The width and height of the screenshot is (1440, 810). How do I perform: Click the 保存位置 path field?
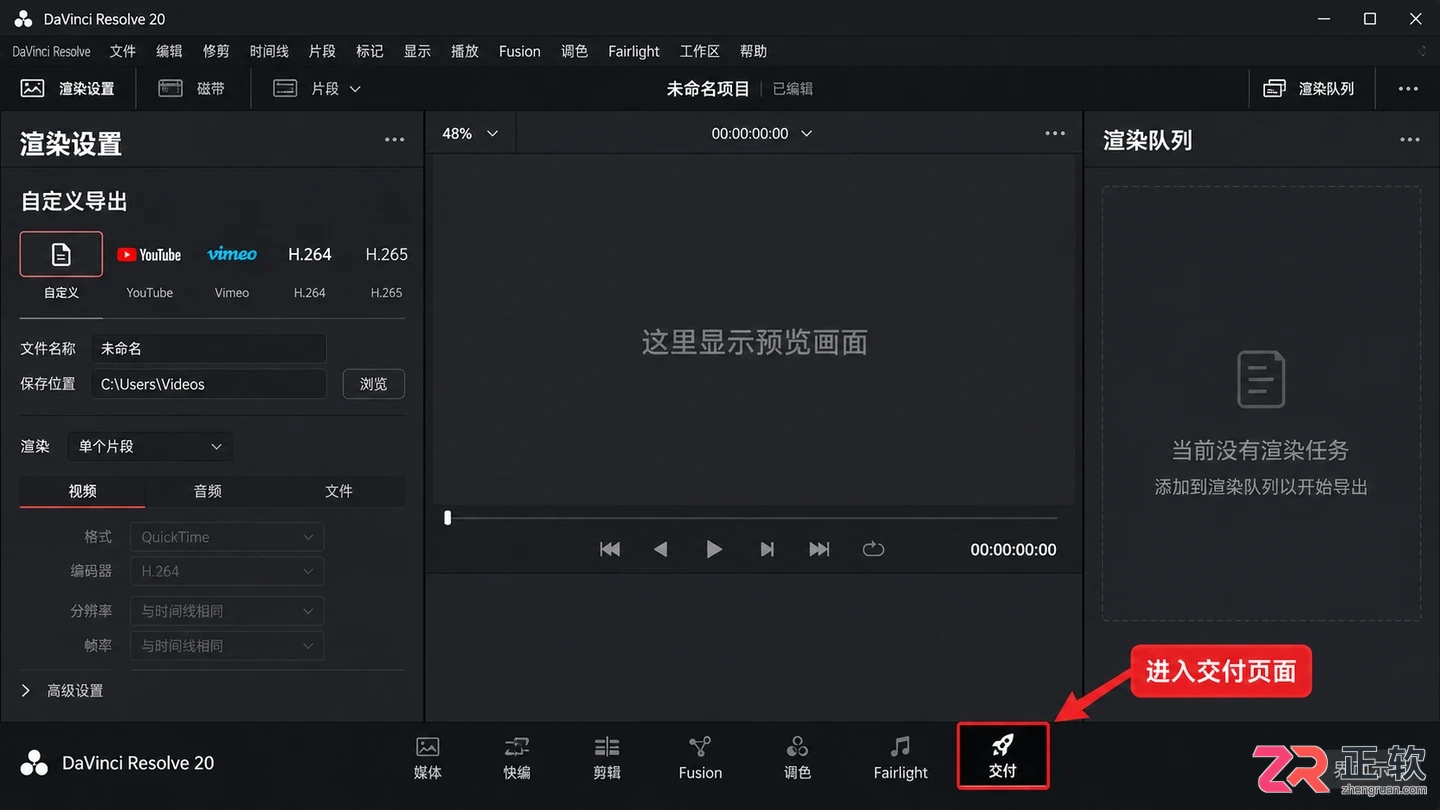click(209, 384)
